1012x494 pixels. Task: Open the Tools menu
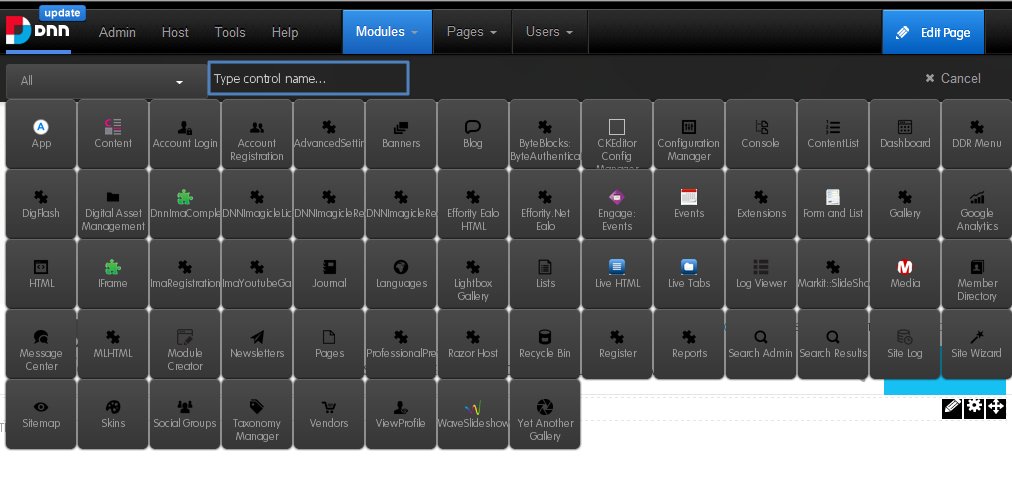[x=230, y=32]
